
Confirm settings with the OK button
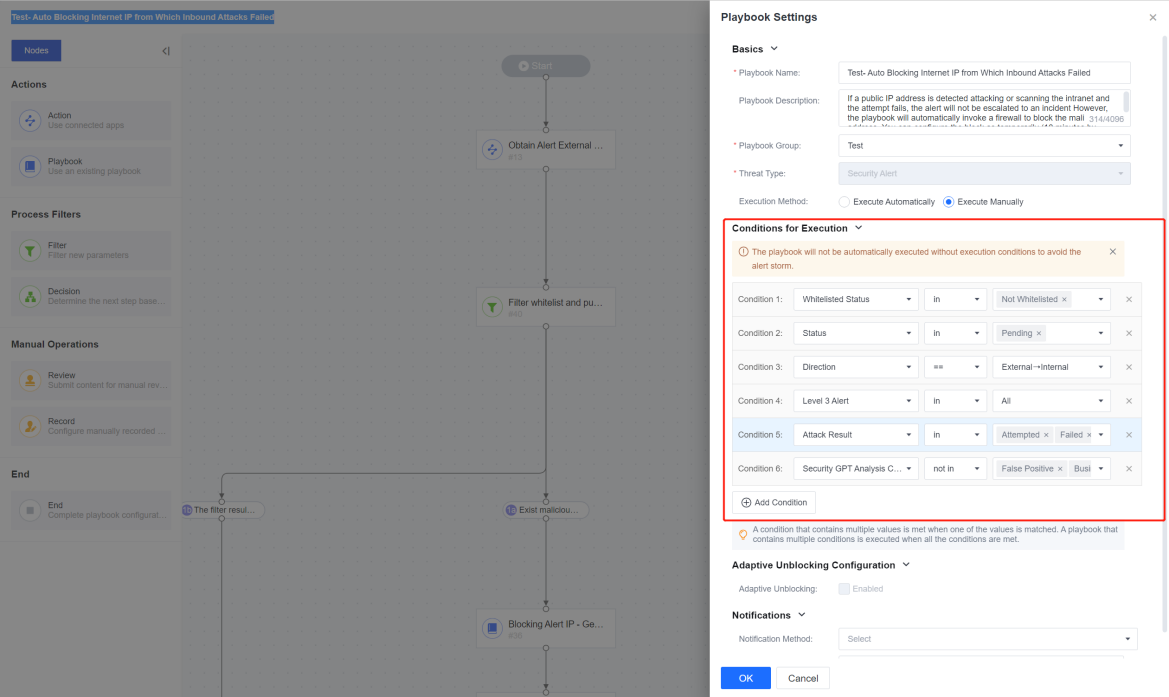(746, 678)
